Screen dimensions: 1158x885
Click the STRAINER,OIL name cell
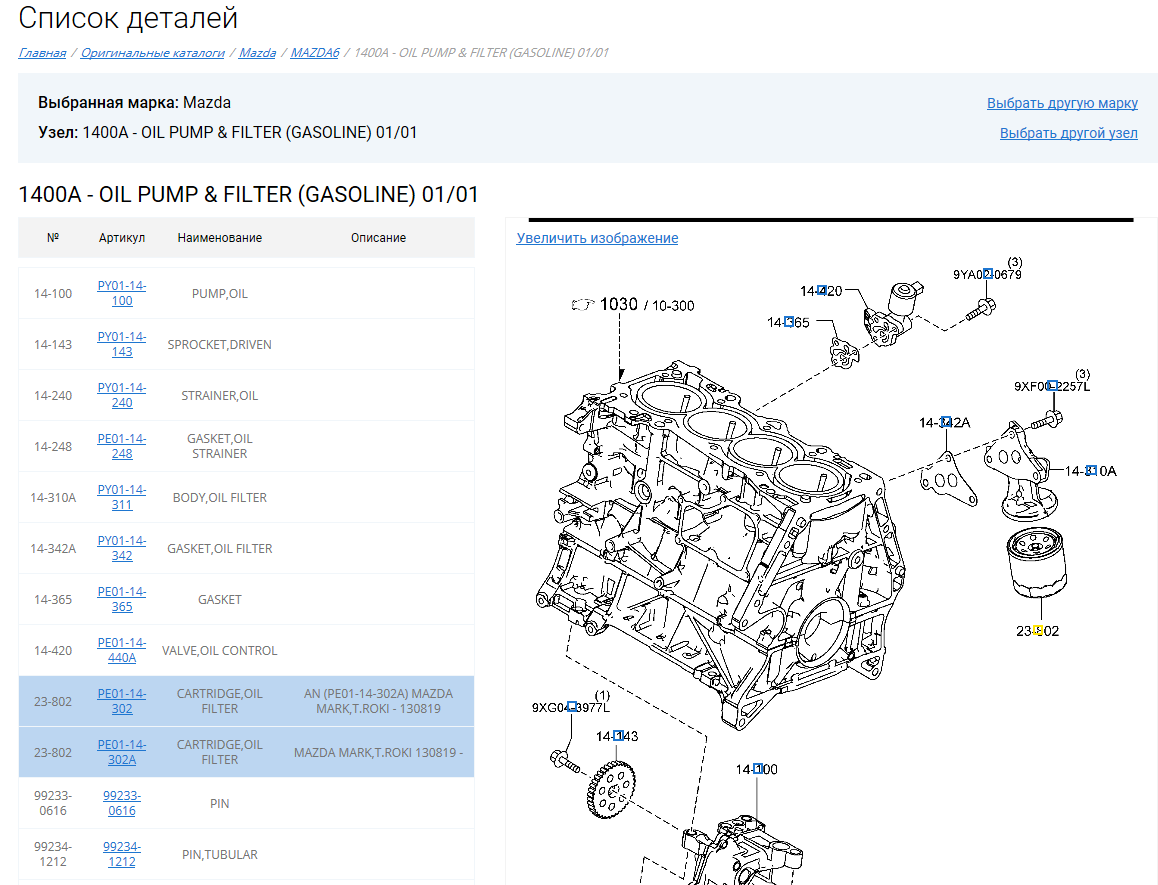pos(219,395)
